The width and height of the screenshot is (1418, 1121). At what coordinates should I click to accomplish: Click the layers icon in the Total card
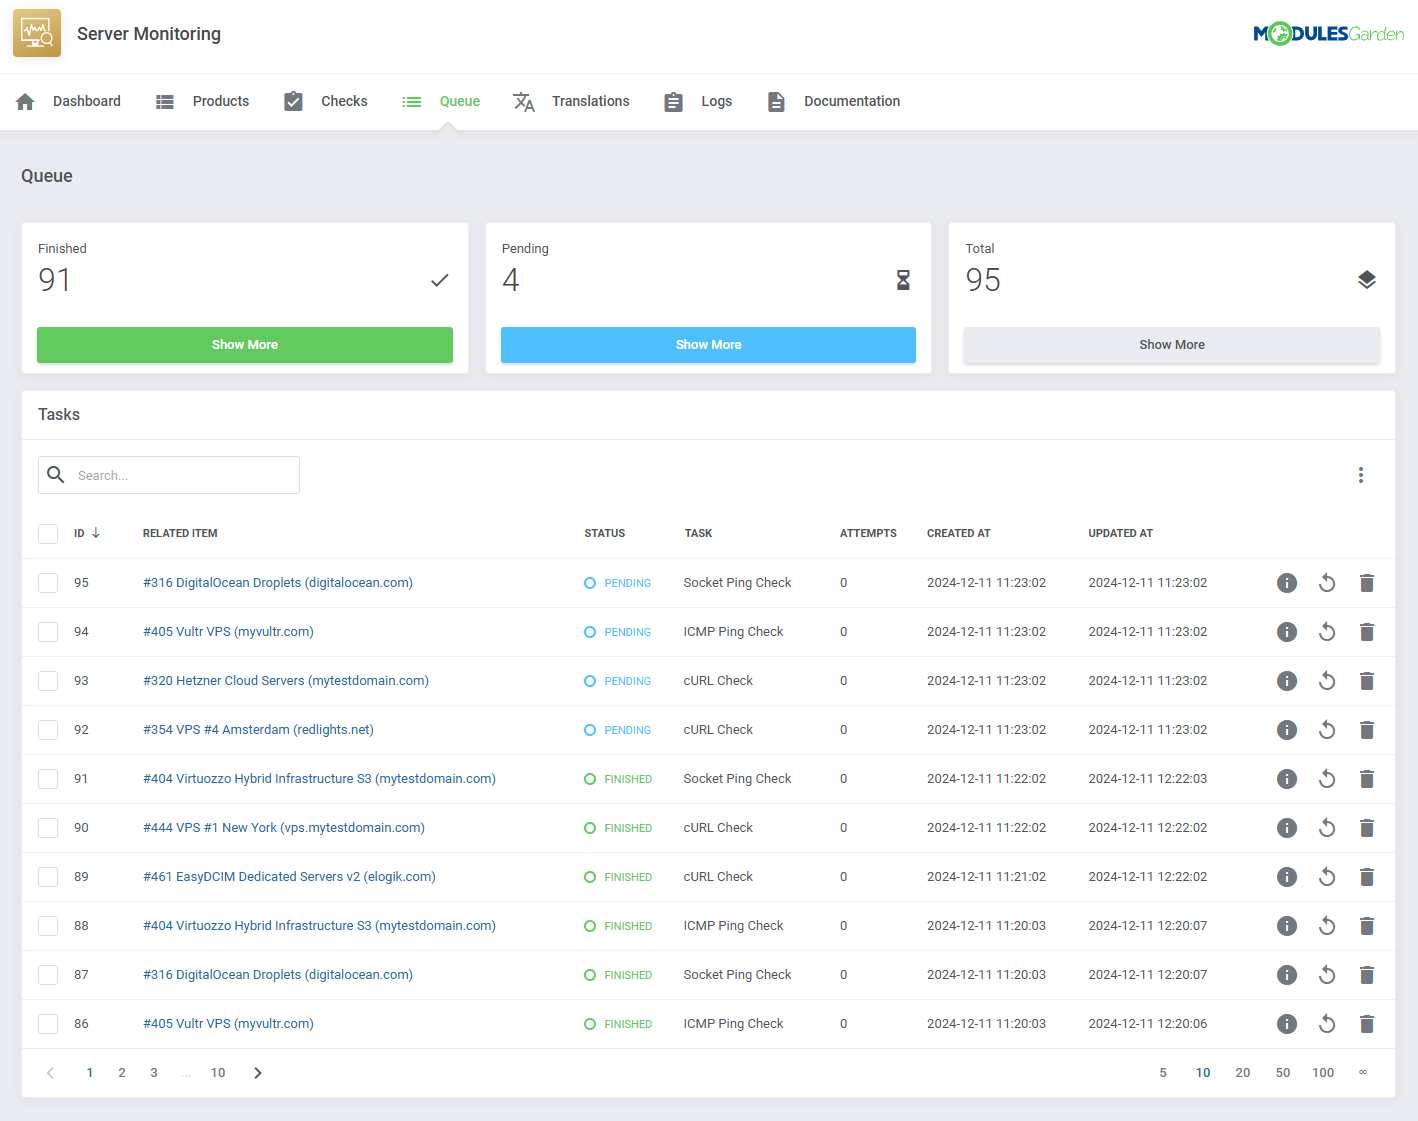click(x=1367, y=280)
